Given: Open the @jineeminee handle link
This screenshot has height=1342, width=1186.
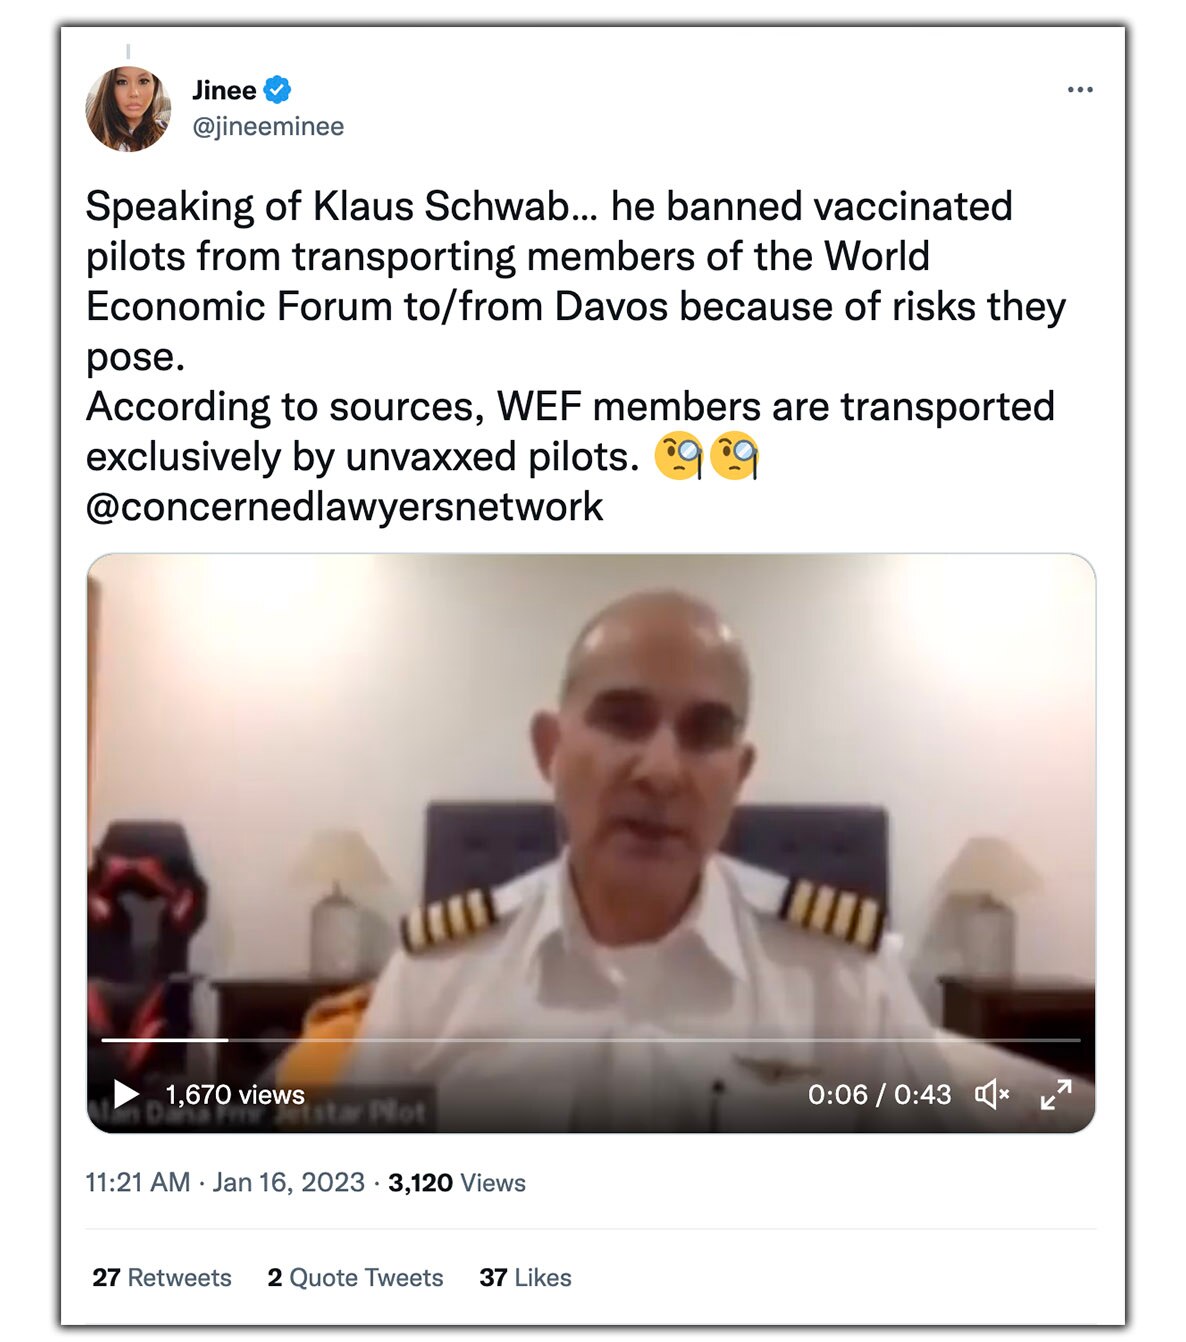Looking at the screenshot, I should [268, 127].
